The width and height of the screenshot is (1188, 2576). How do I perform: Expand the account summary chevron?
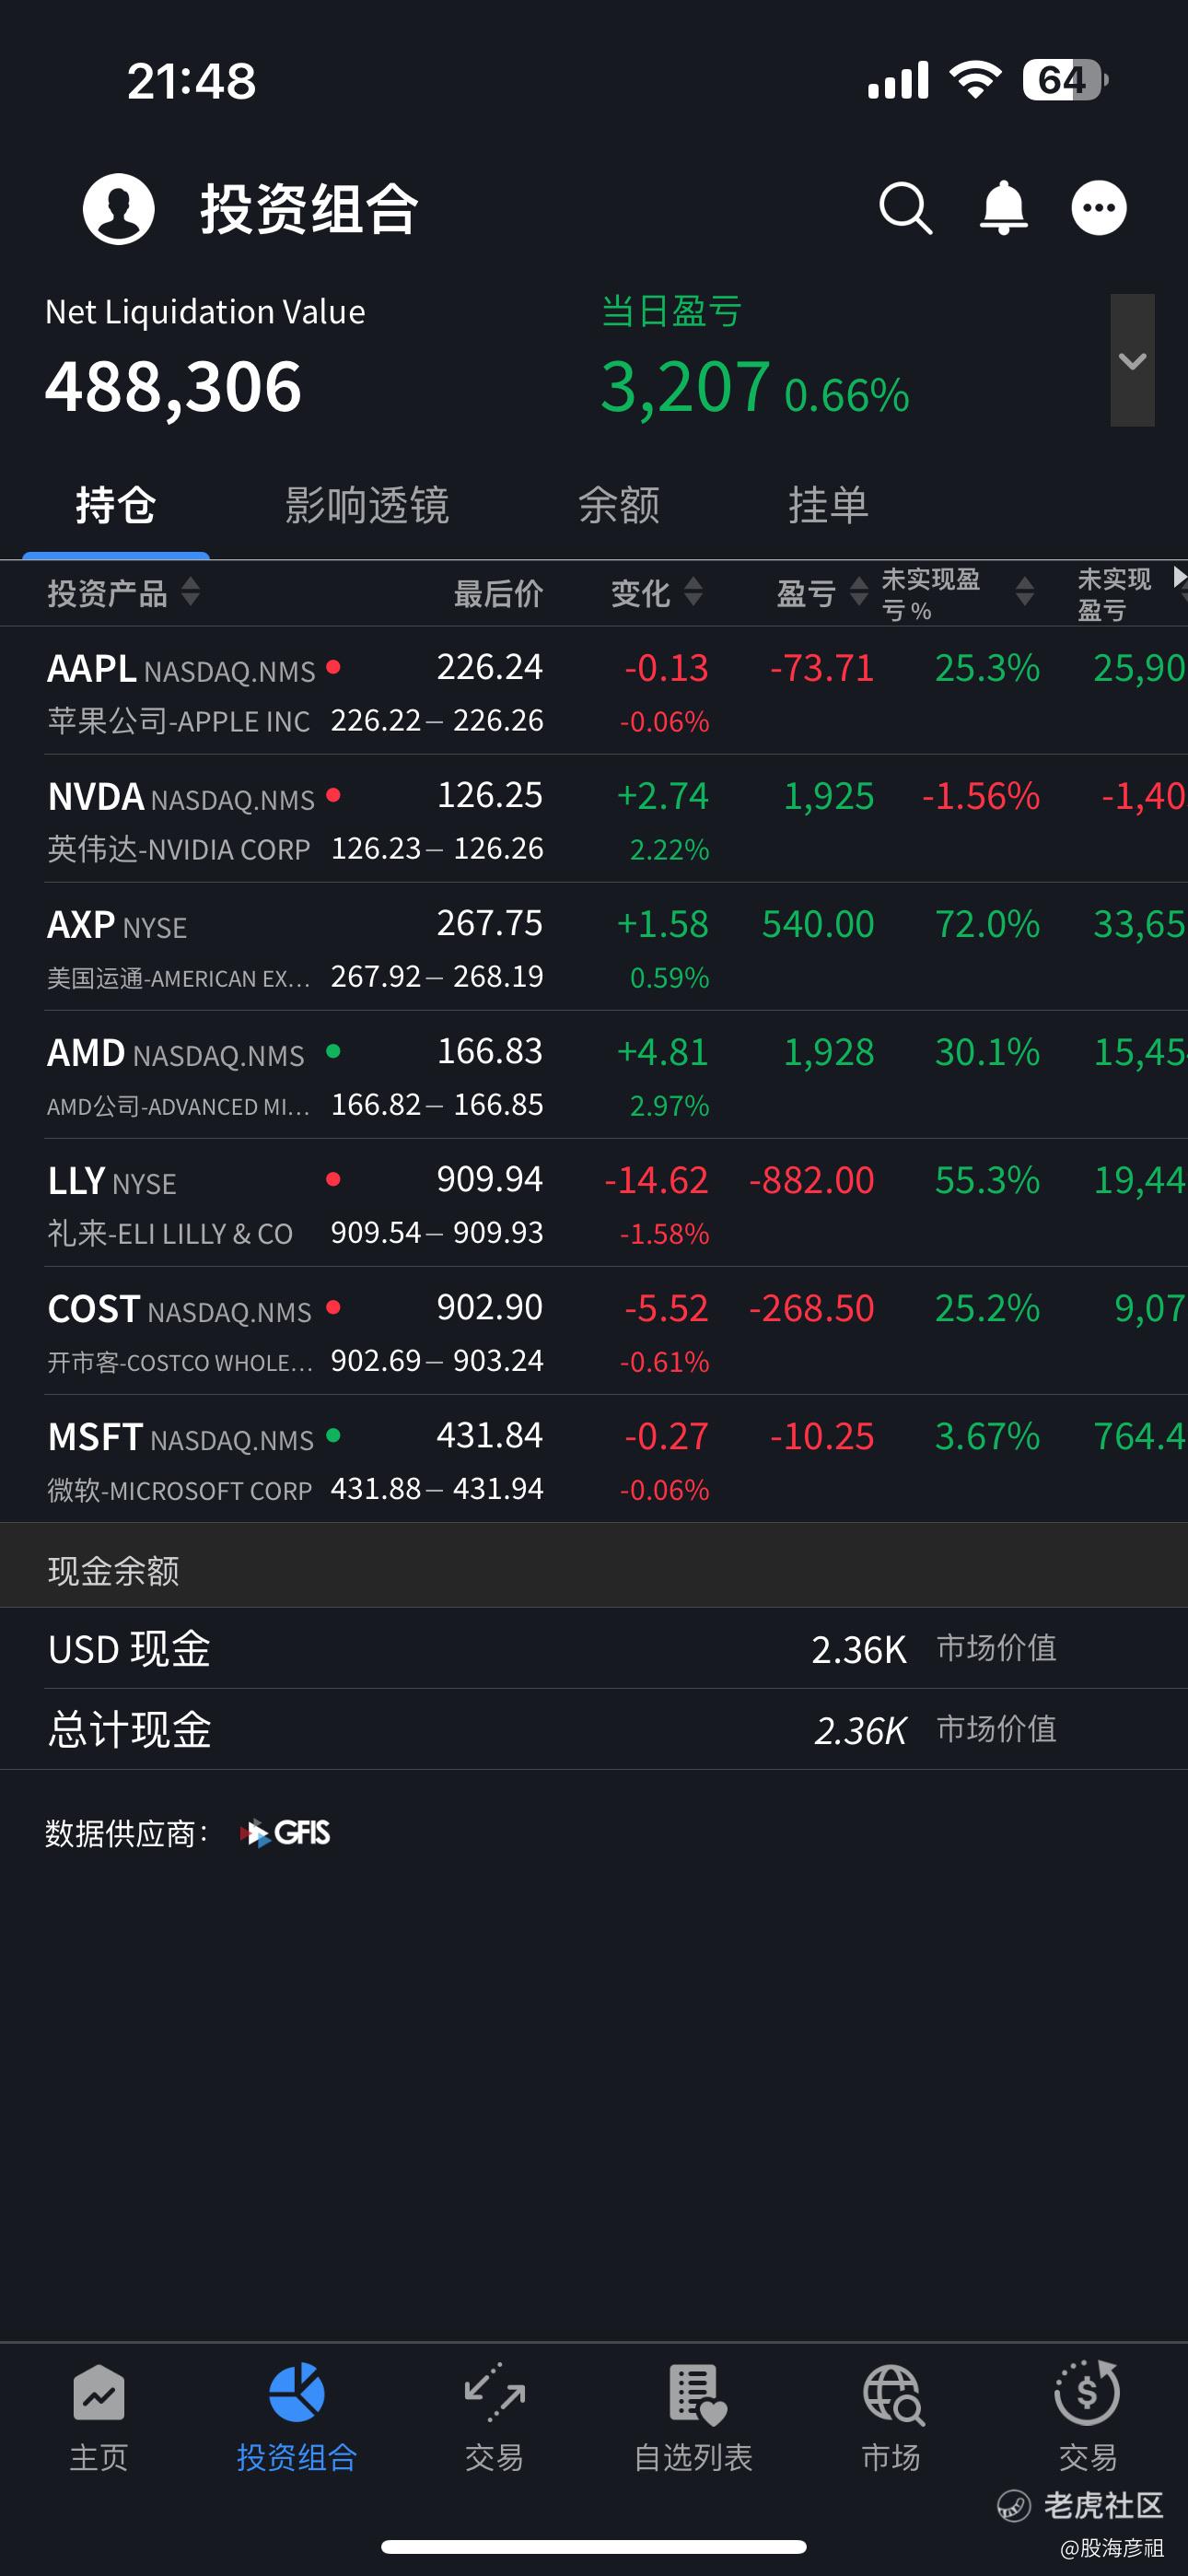coord(1132,360)
